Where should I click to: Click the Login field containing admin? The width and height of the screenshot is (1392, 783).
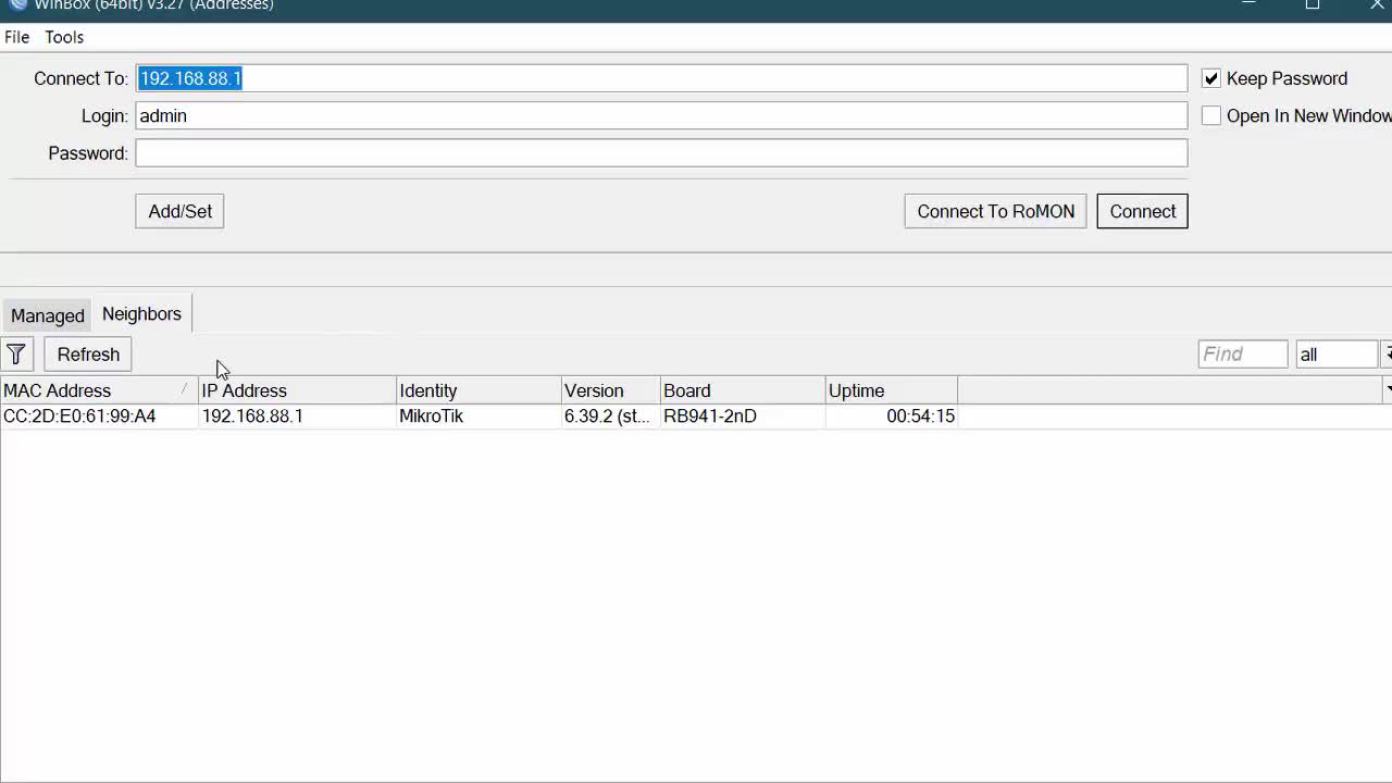[x=661, y=116]
